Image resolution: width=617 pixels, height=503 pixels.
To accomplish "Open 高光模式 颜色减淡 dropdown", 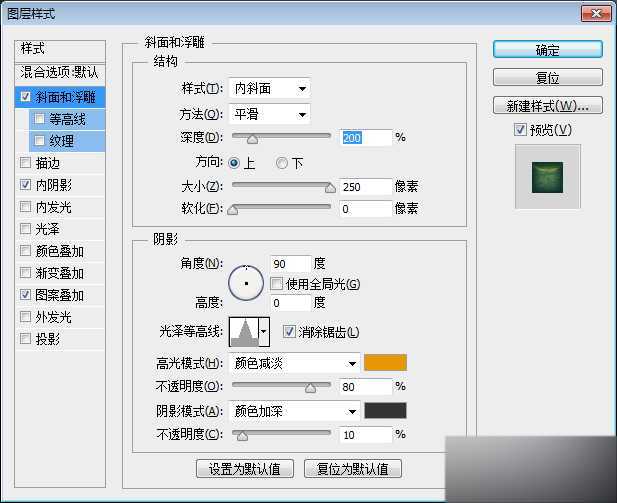I will click(x=294, y=363).
